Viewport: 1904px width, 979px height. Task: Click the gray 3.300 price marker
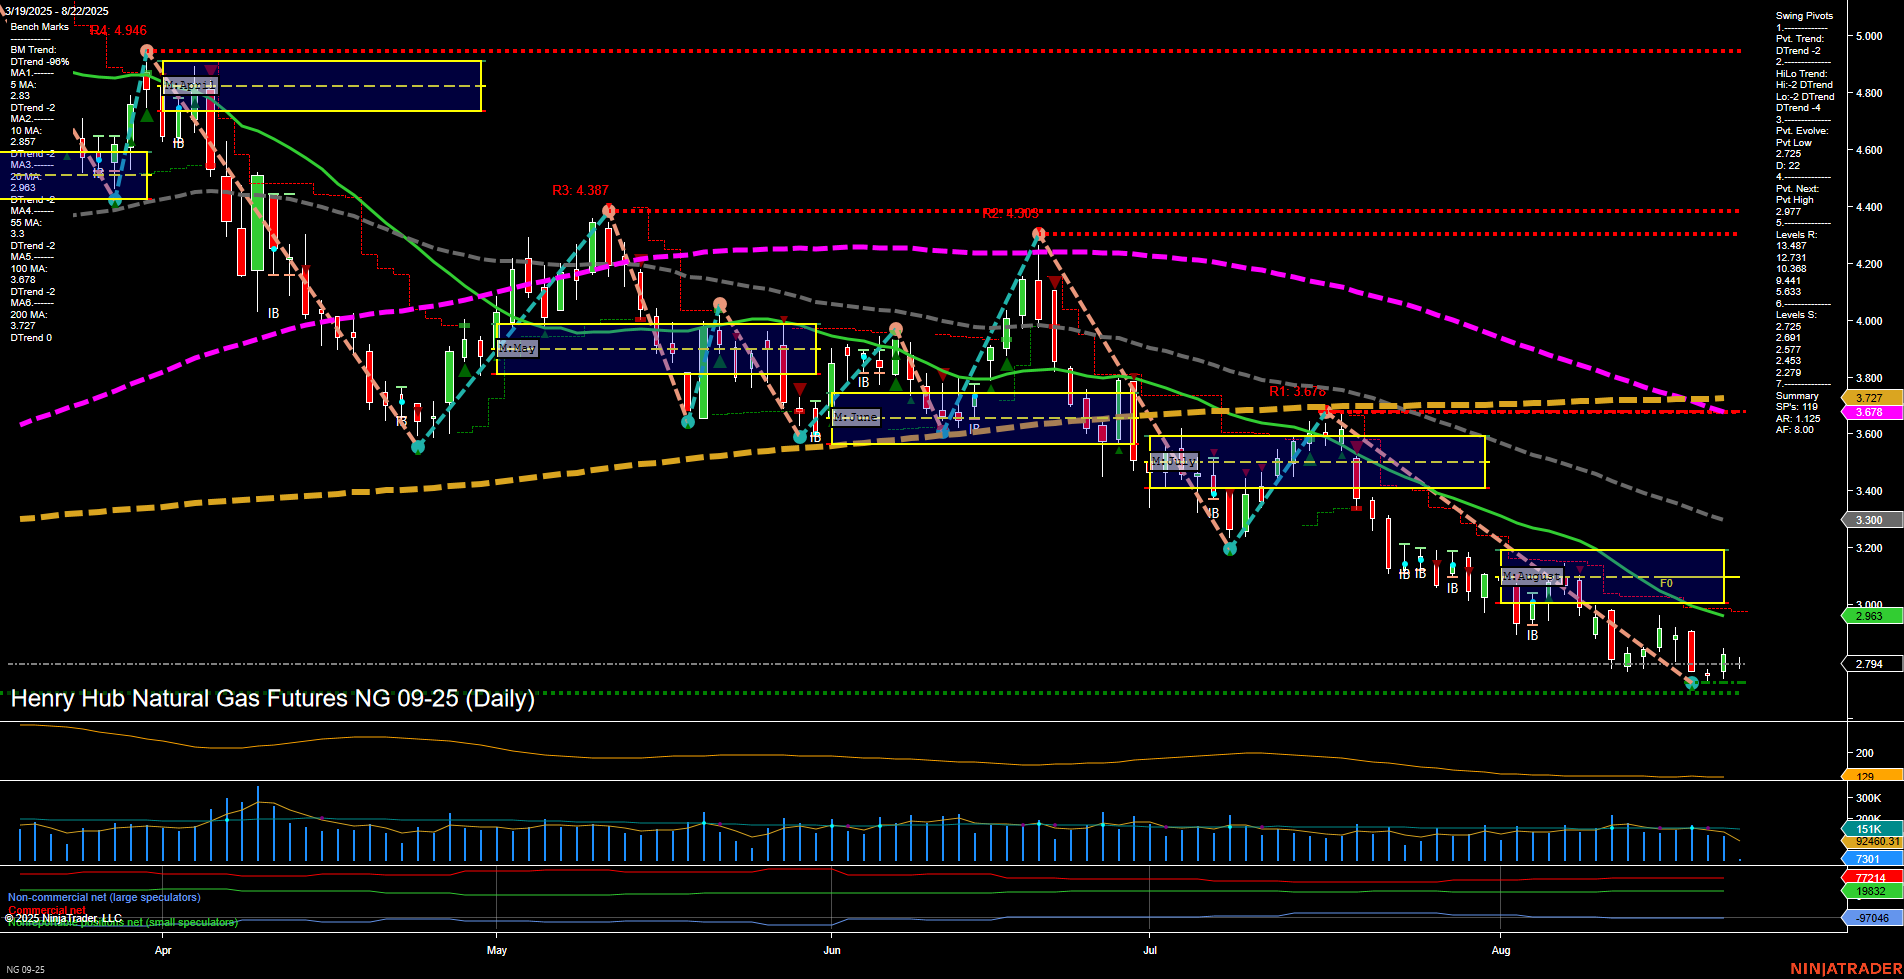(1869, 519)
